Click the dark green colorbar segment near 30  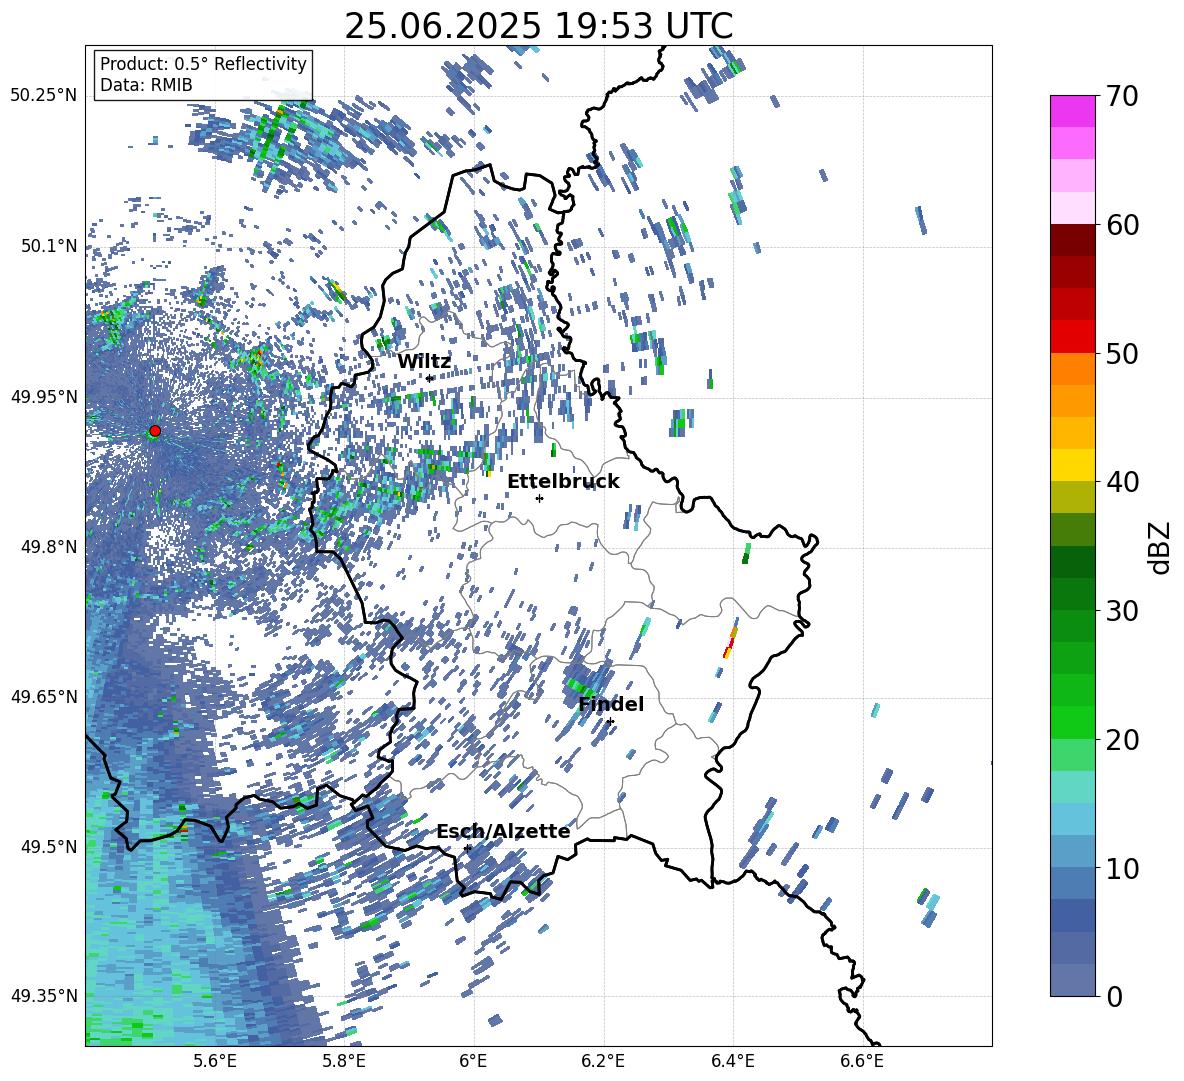[x=1072, y=593]
